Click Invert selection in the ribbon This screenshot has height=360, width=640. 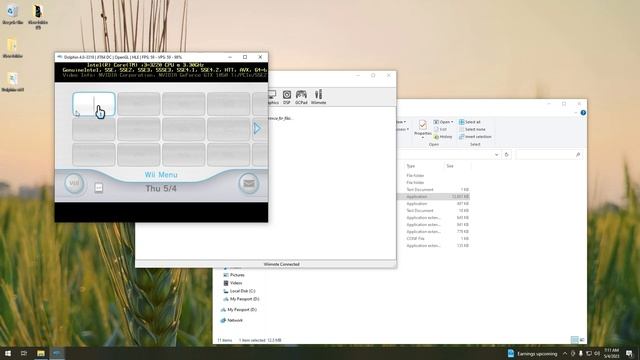pos(475,137)
